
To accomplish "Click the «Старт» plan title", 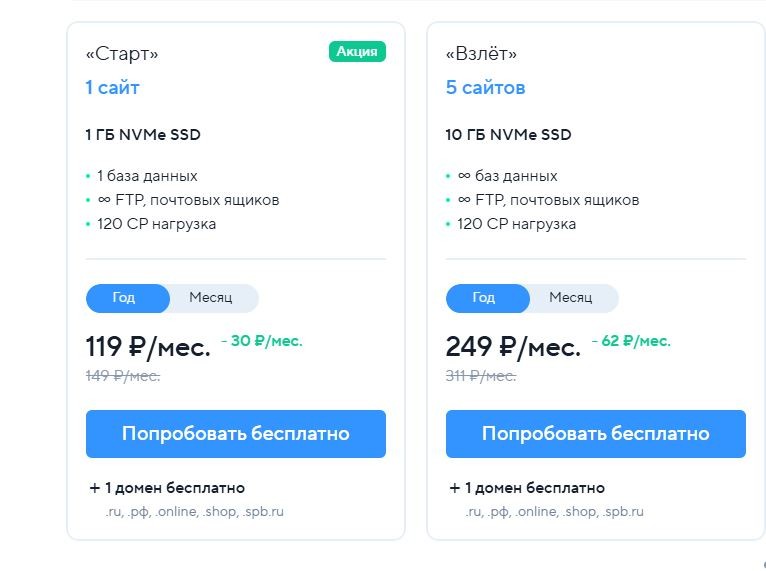I will pyautogui.click(x=122, y=53).
